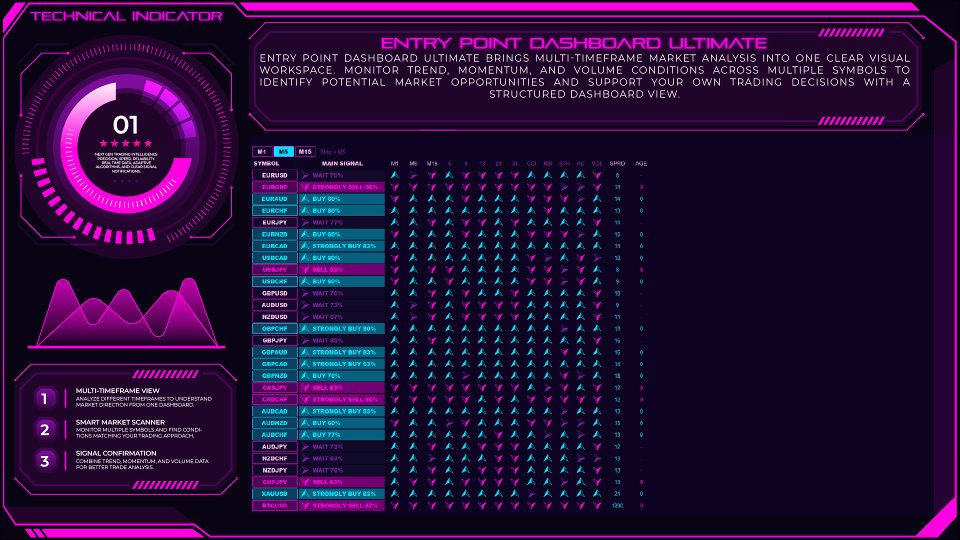960x540 pixels.
Task: Click the STRONGLY BUY 83% signal for EURCAD
Action: [x=344, y=246]
